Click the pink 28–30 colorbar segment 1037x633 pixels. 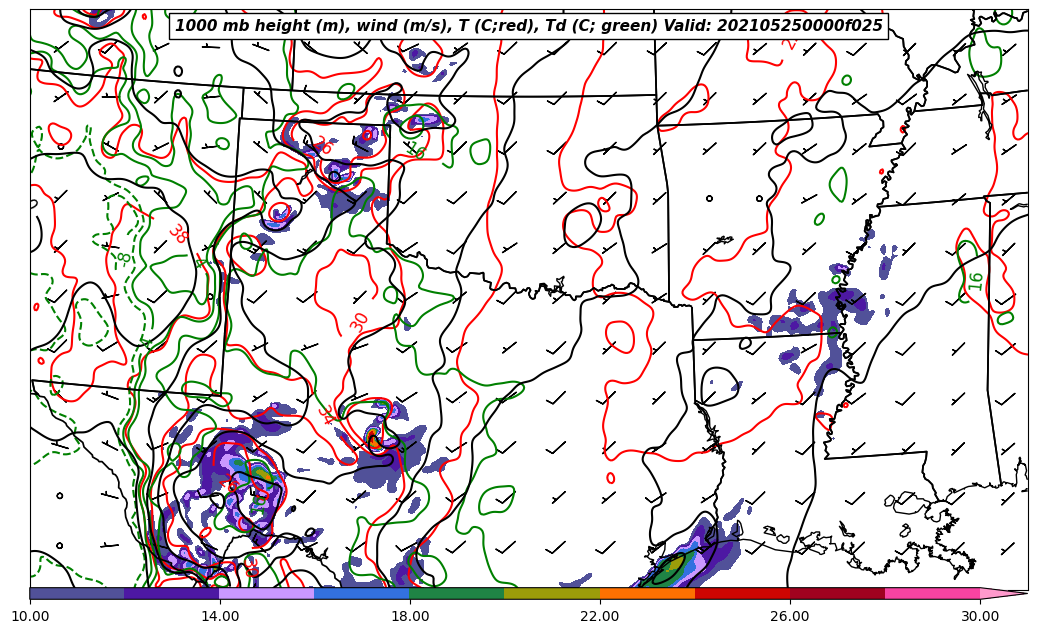[x=932, y=593]
